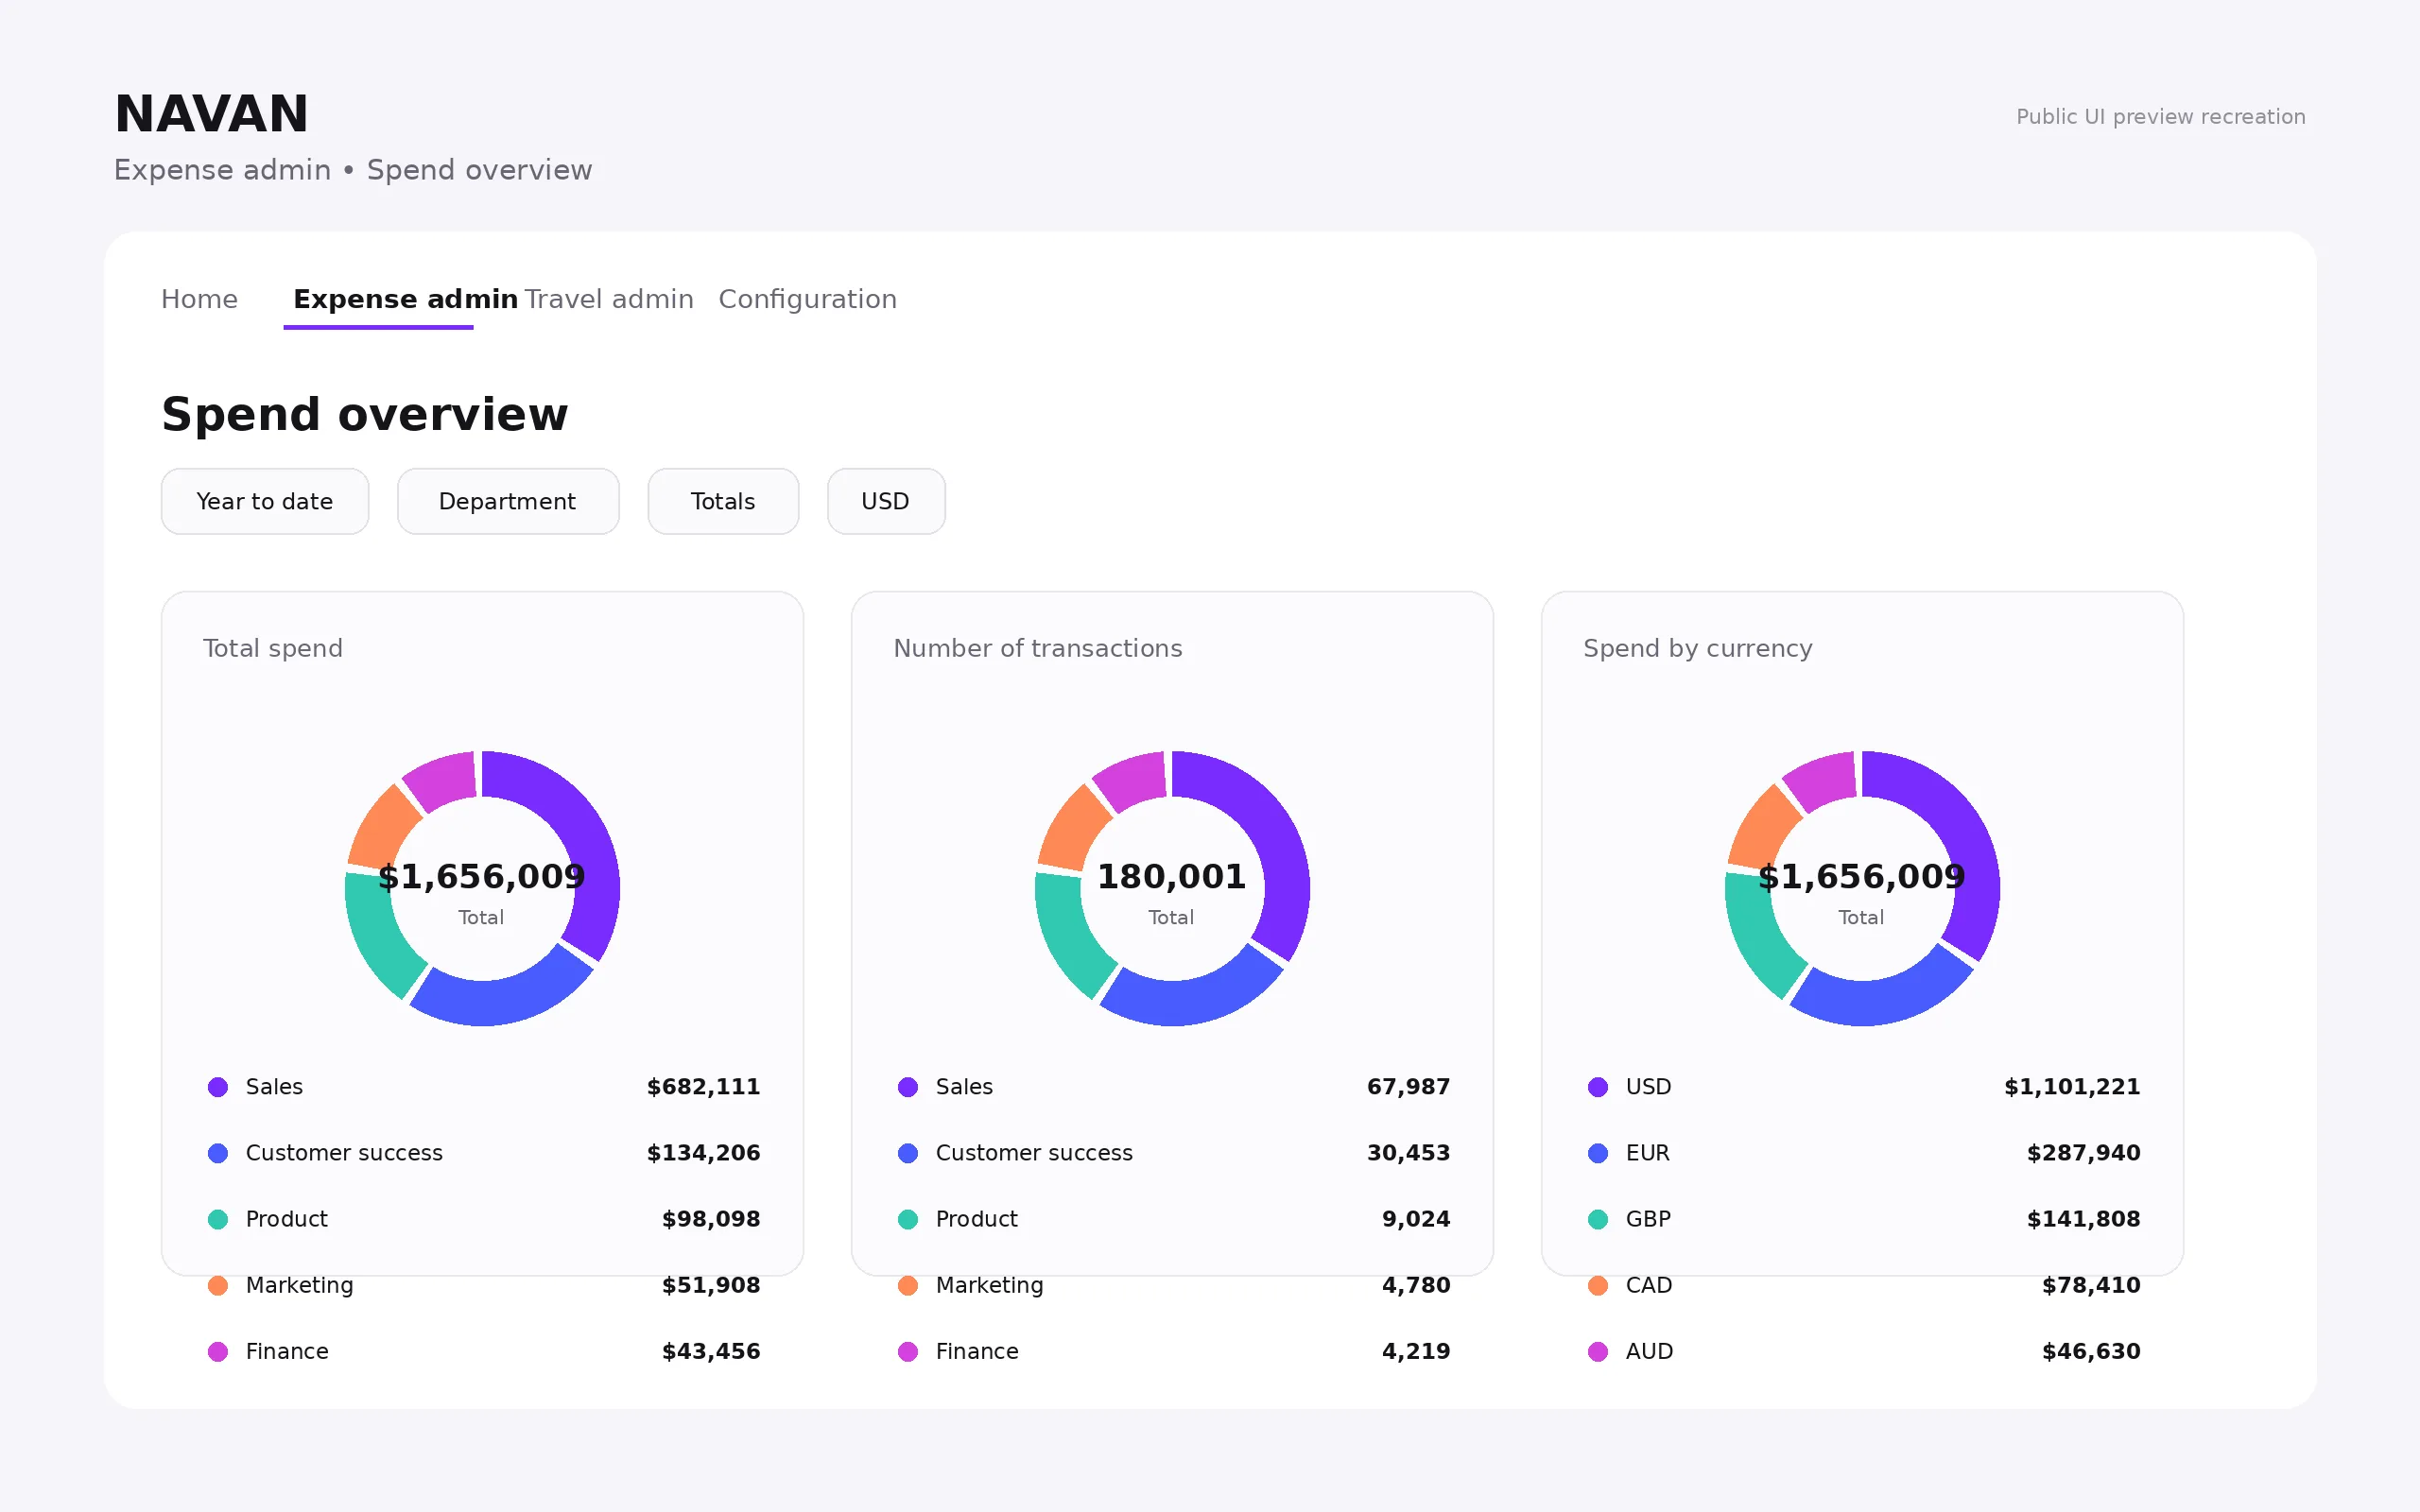
Task: Click the green Product dot under Number of transactions
Action: tap(908, 1219)
